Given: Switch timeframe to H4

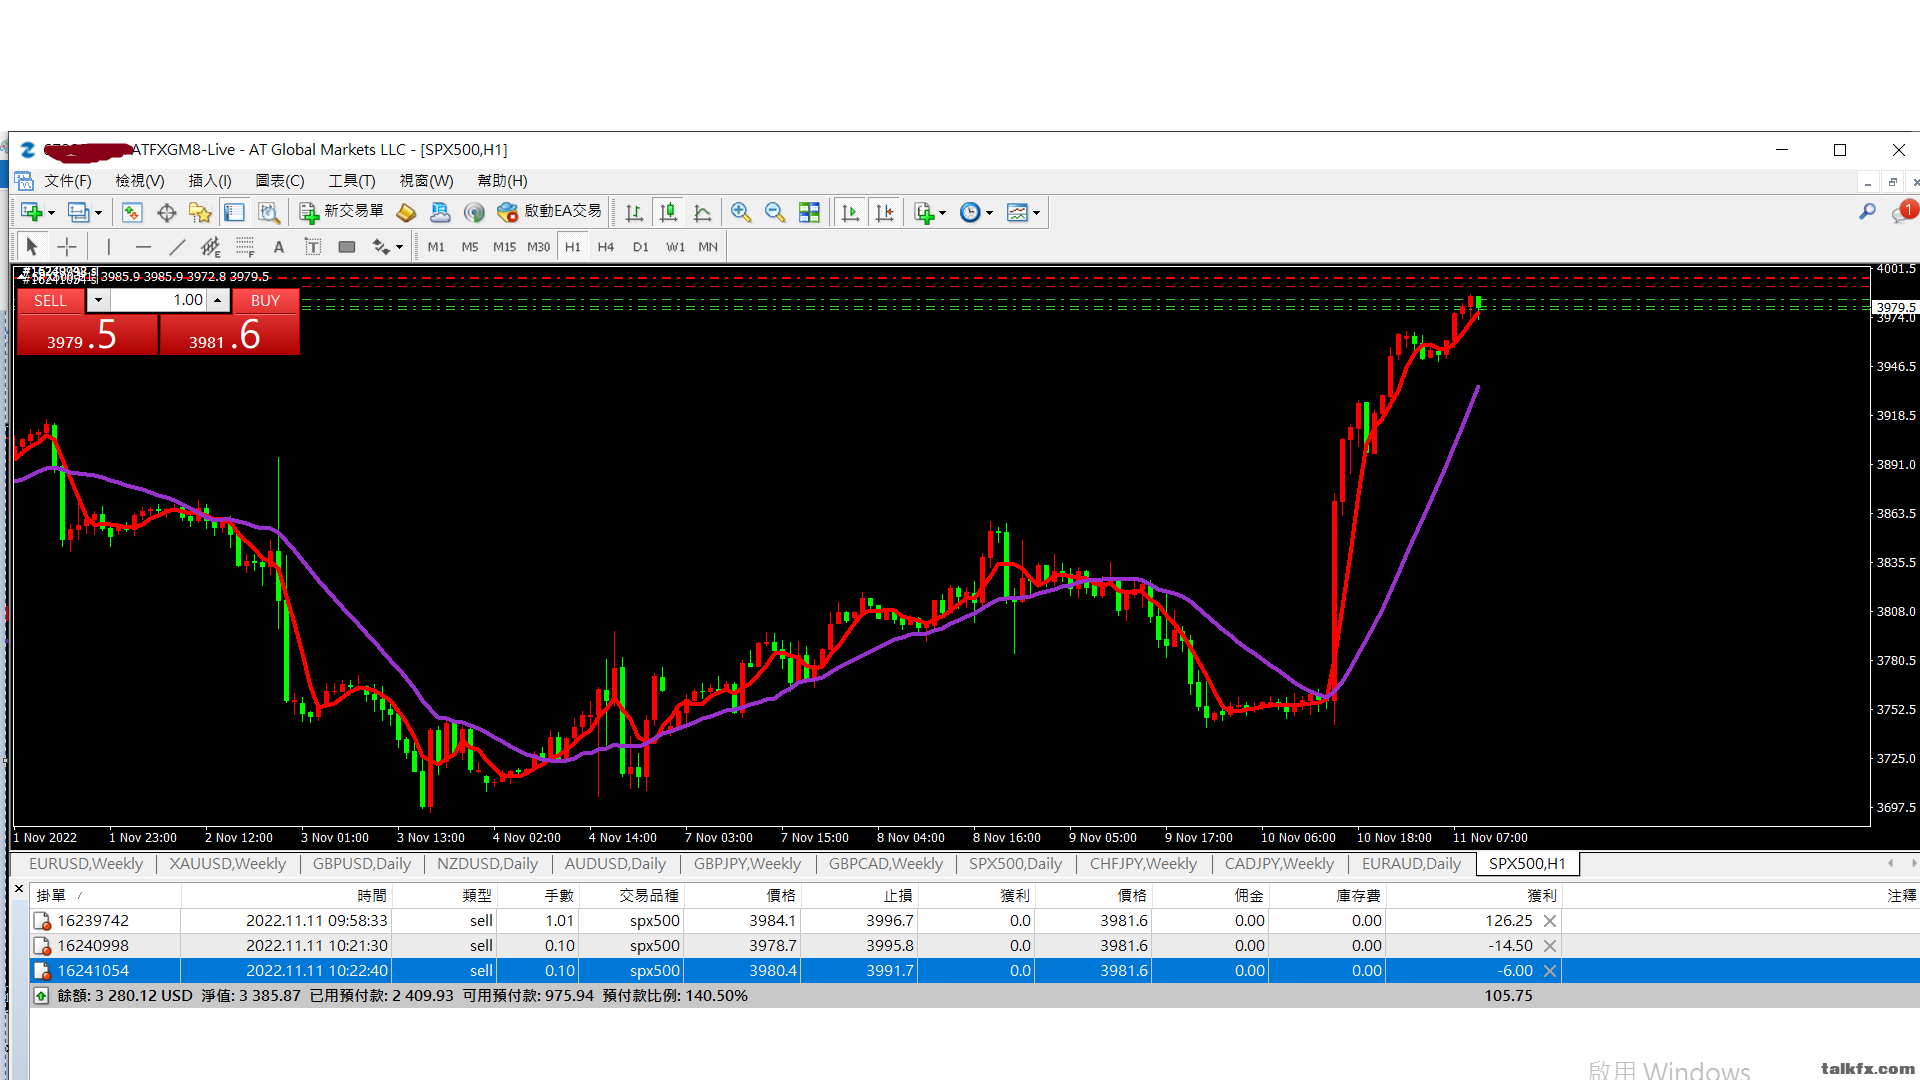Looking at the screenshot, I should [x=606, y=246].
